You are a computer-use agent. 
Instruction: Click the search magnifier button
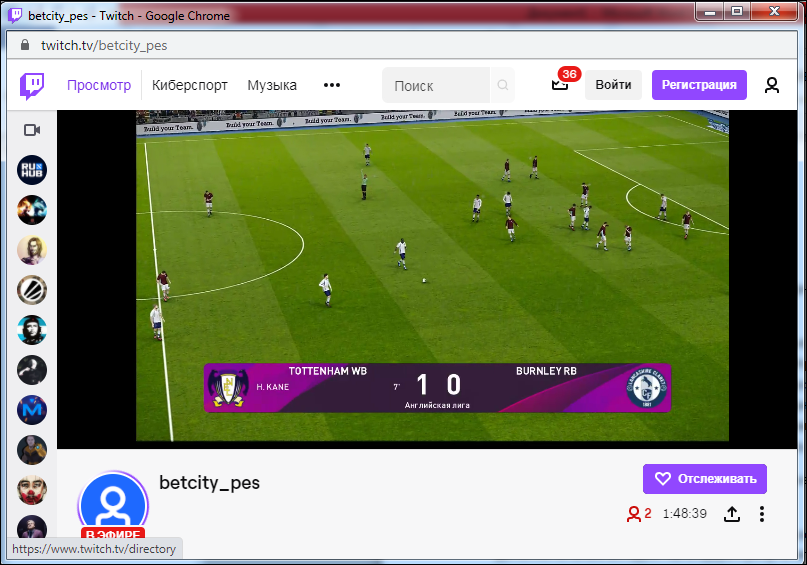tap(503, 85)
